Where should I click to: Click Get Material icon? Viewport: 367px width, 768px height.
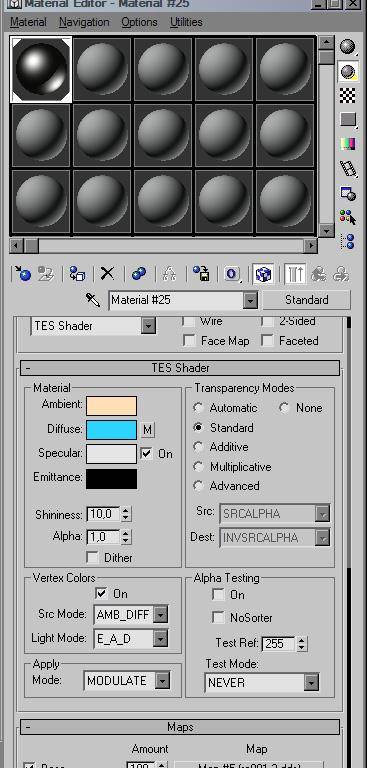(23, 274)
